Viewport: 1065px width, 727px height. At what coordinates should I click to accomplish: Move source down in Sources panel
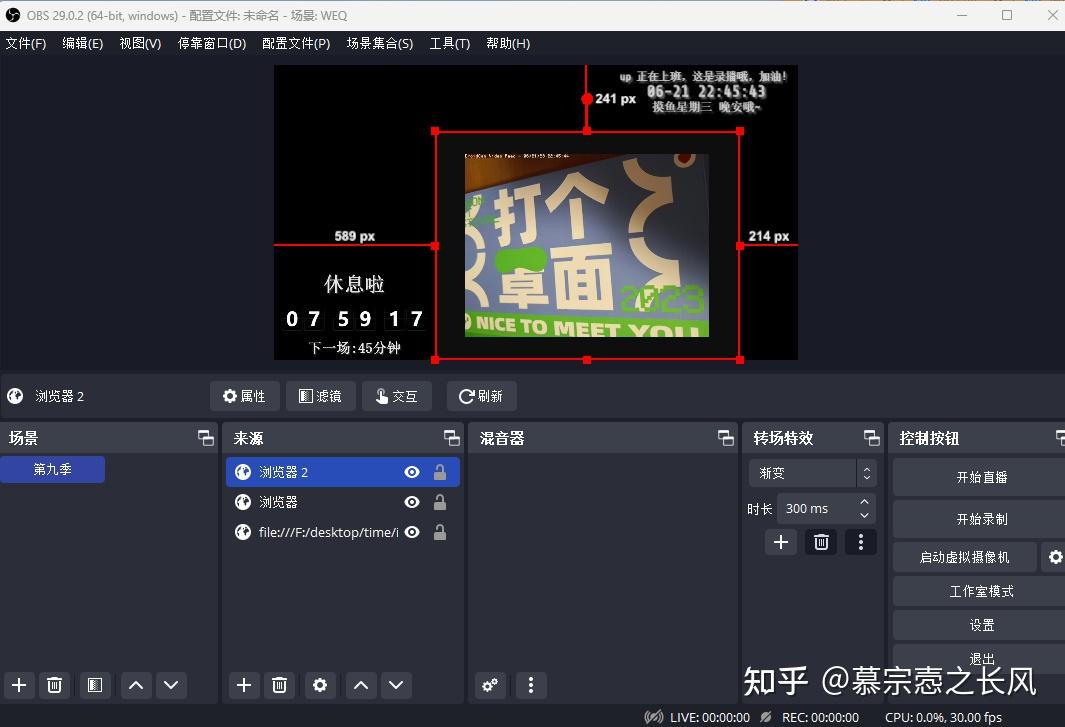pyautogui.click(x=396, y=685)
